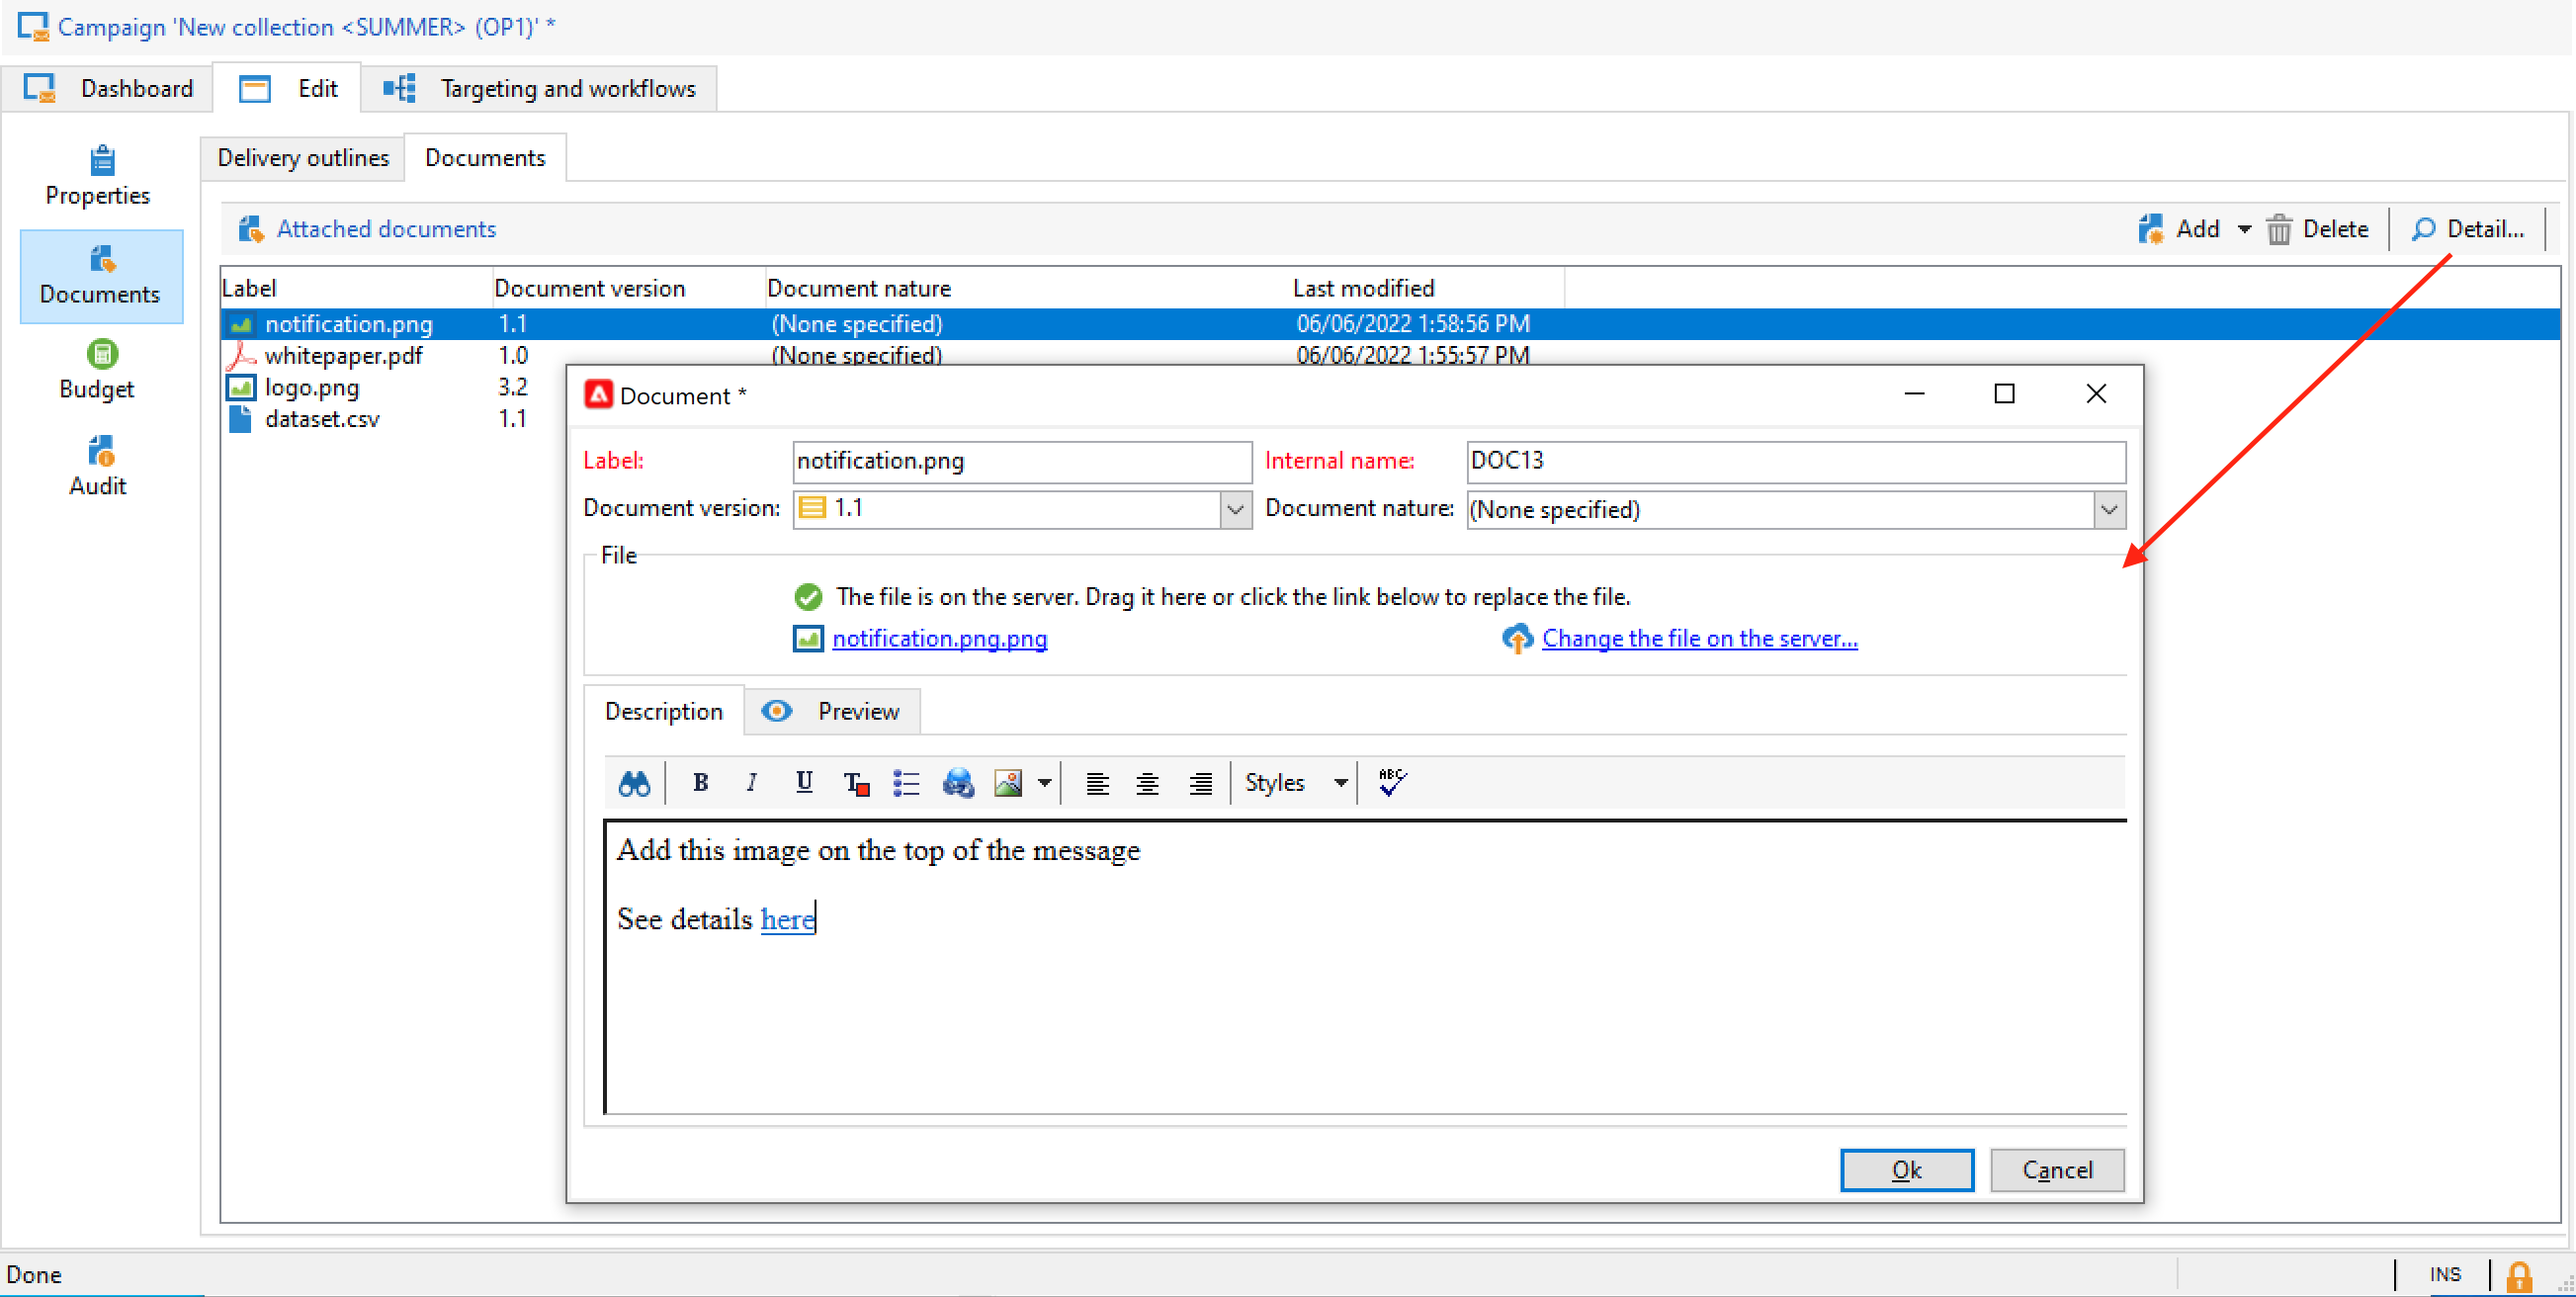
Task: Expand the Document nature dropdown
Action: [x=2109, y=510]
